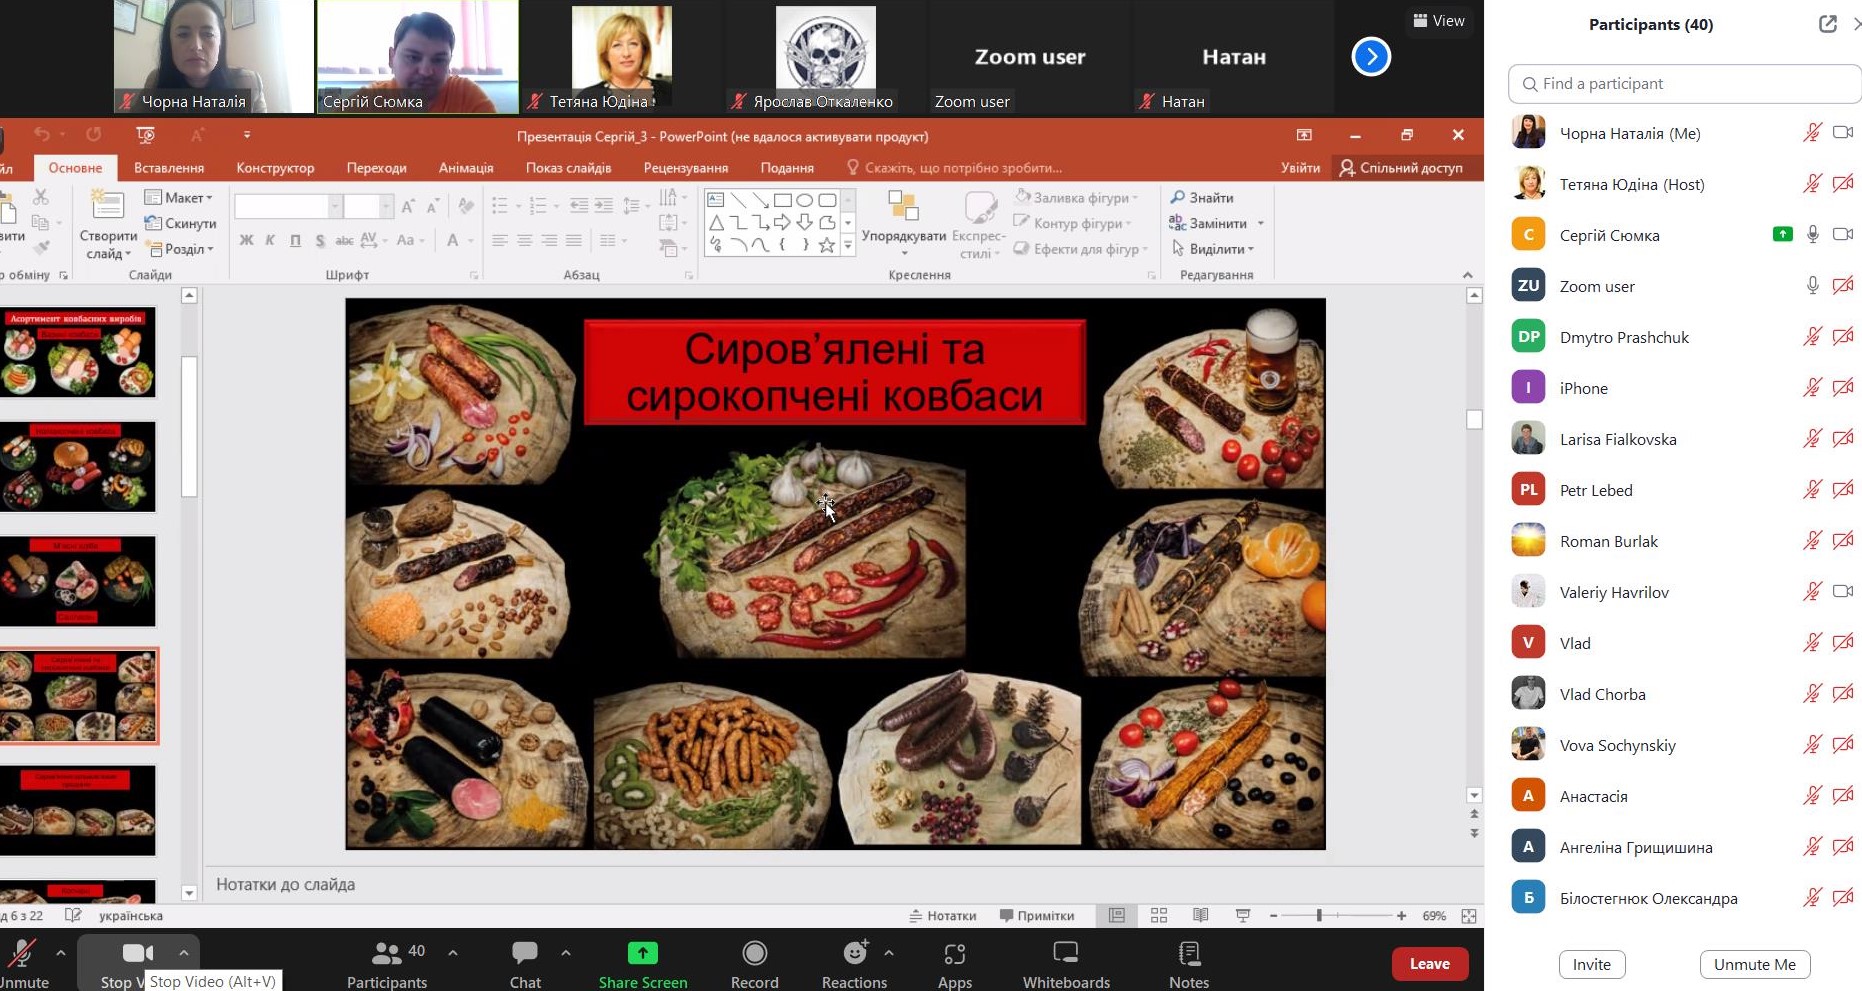Viewport: 1862px width, 991px height.
Task: Expand audio options arrow next to Unmute
Action: coord(61,953)
